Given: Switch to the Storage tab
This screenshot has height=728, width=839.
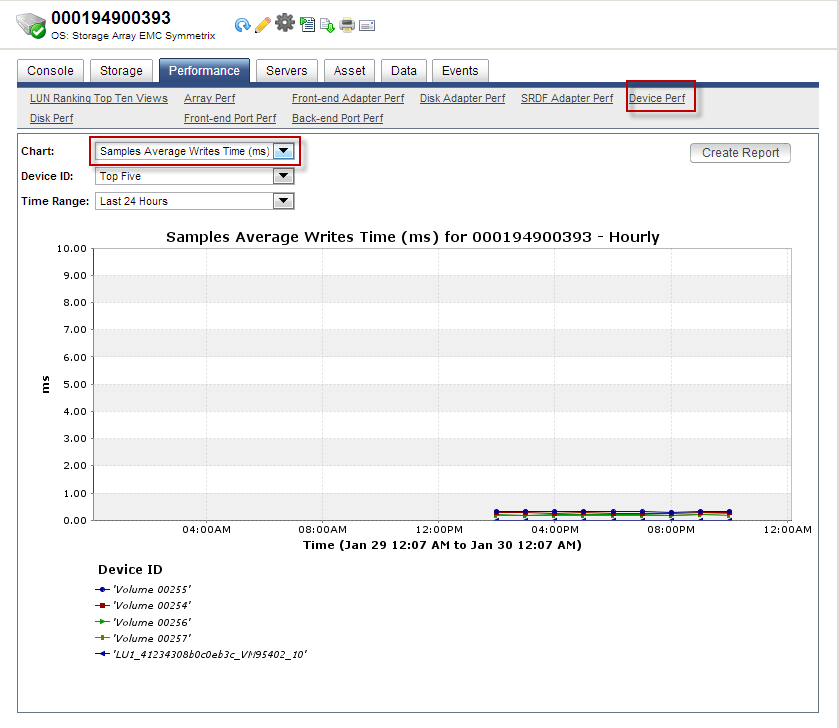Looking at the screenshot, I should tap(121, 71).
